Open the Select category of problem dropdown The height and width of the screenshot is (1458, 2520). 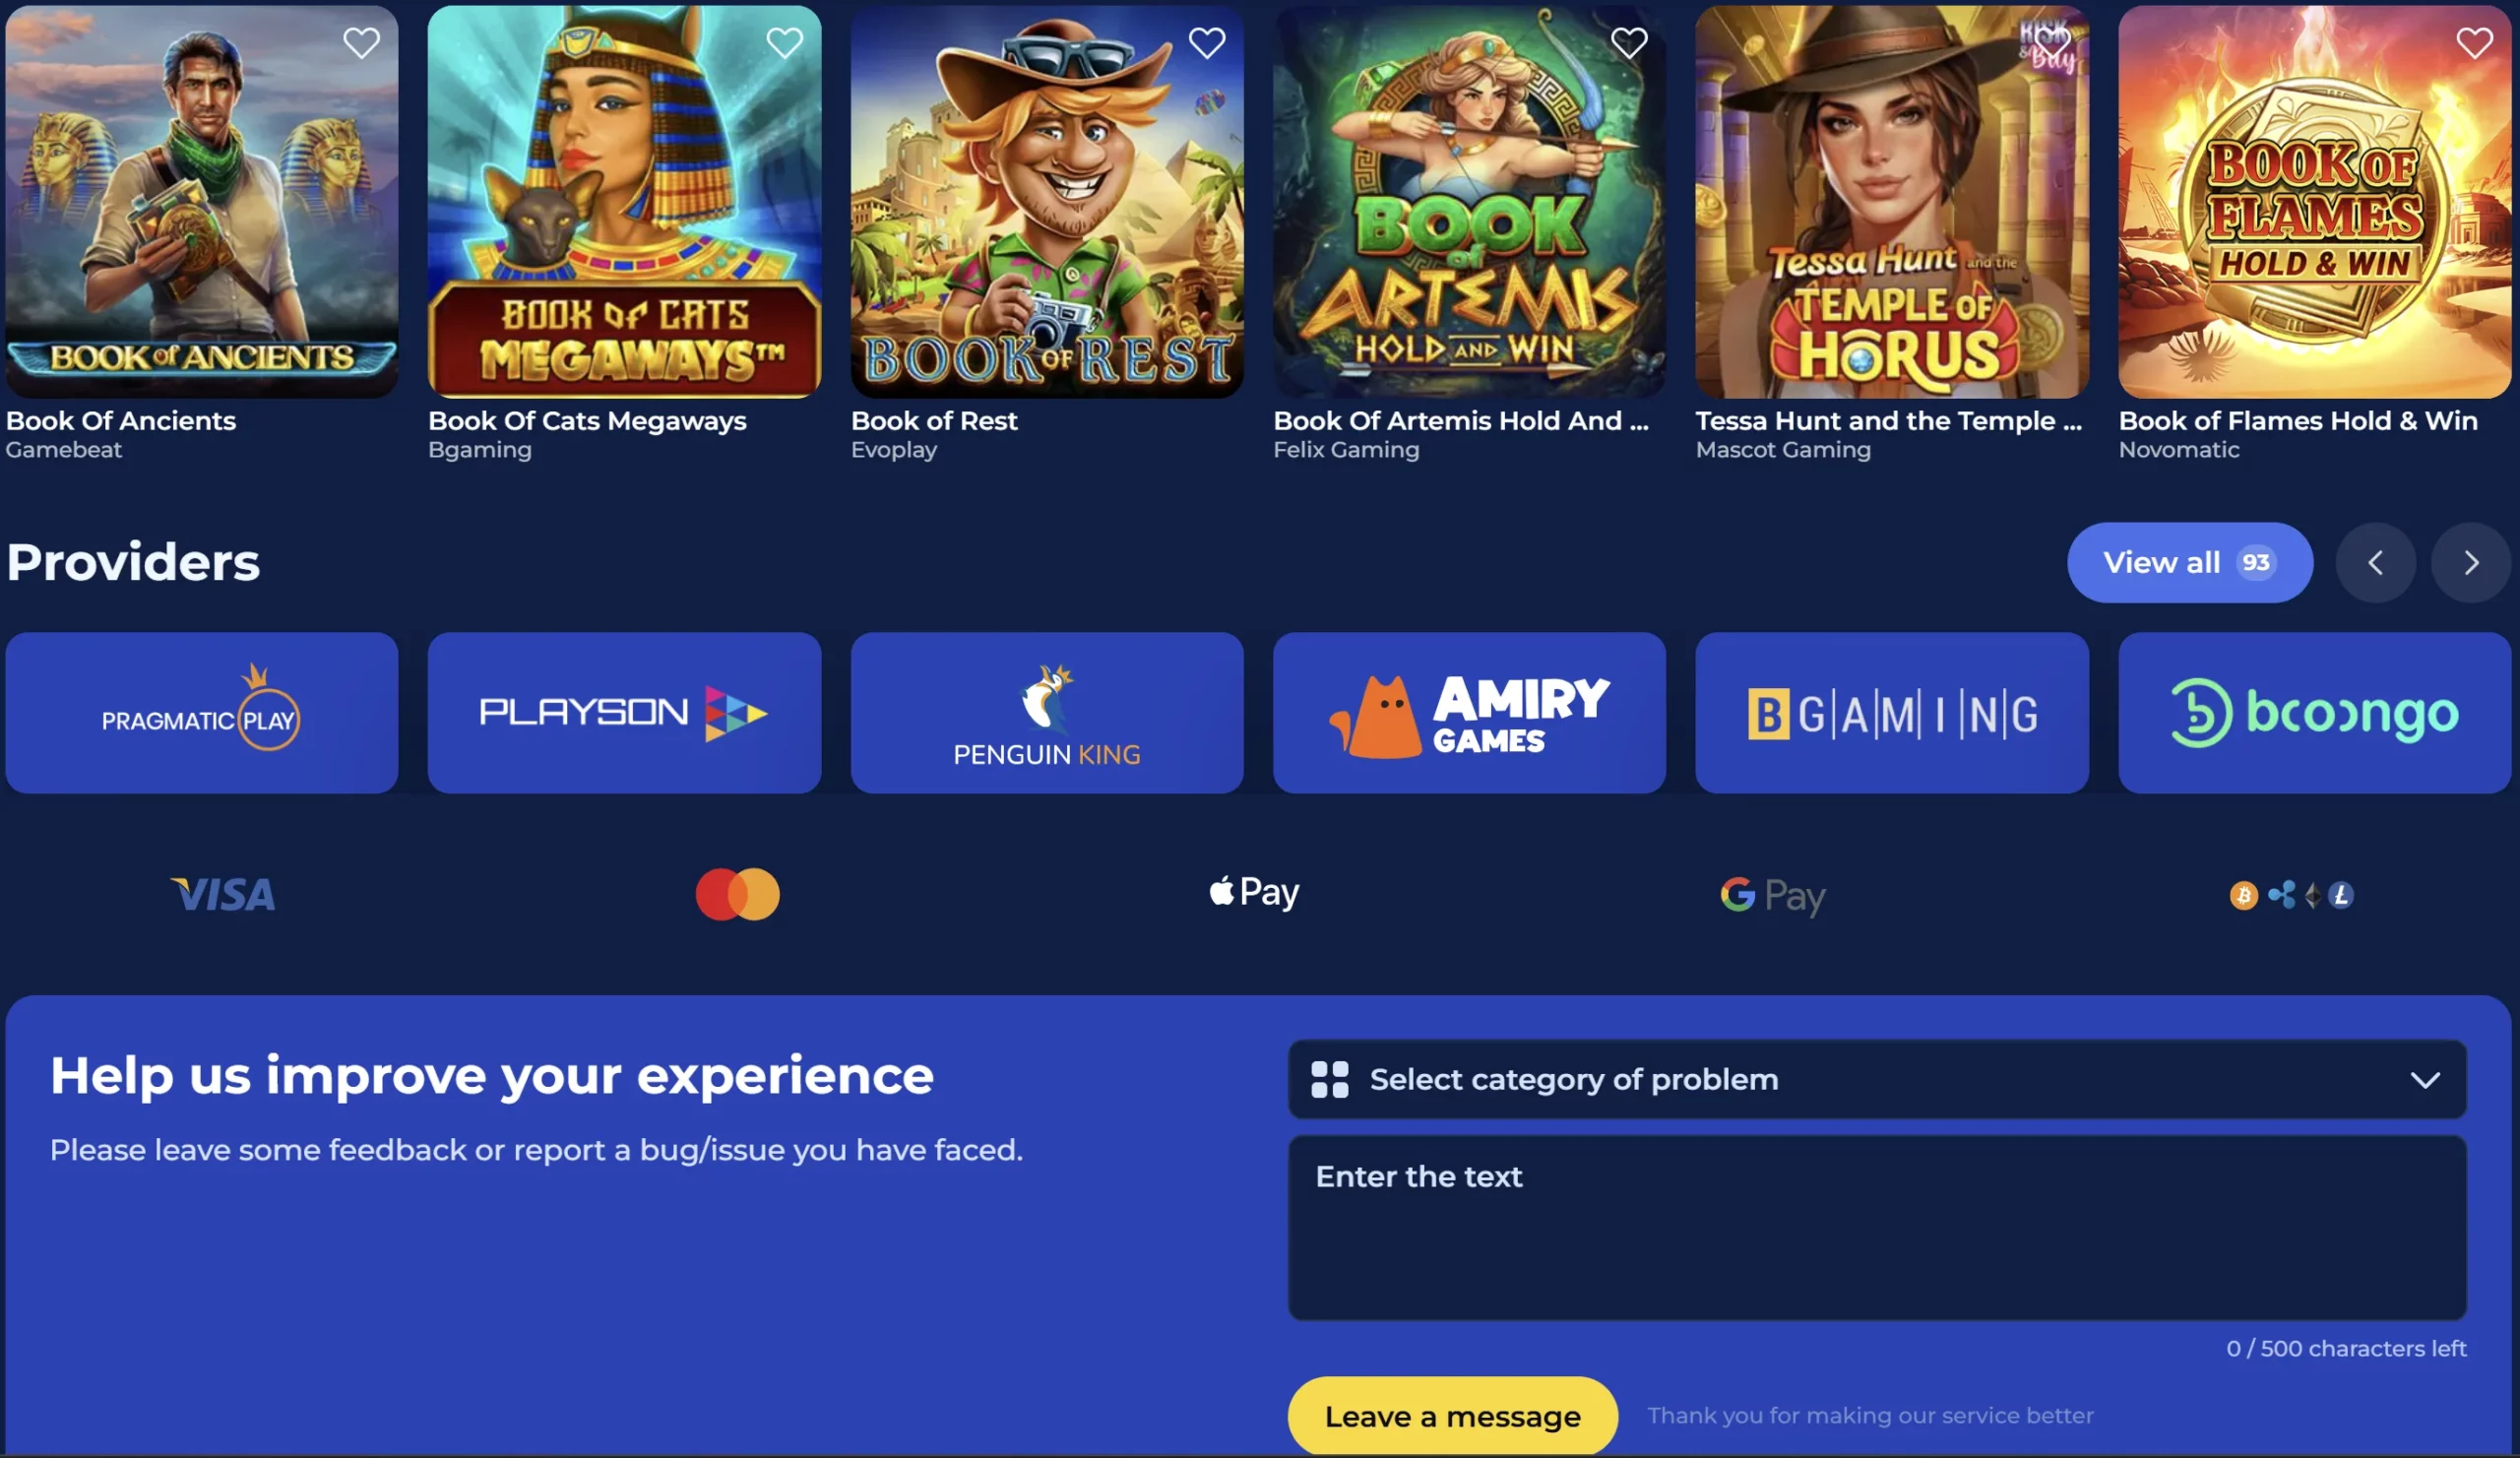1877,1080
